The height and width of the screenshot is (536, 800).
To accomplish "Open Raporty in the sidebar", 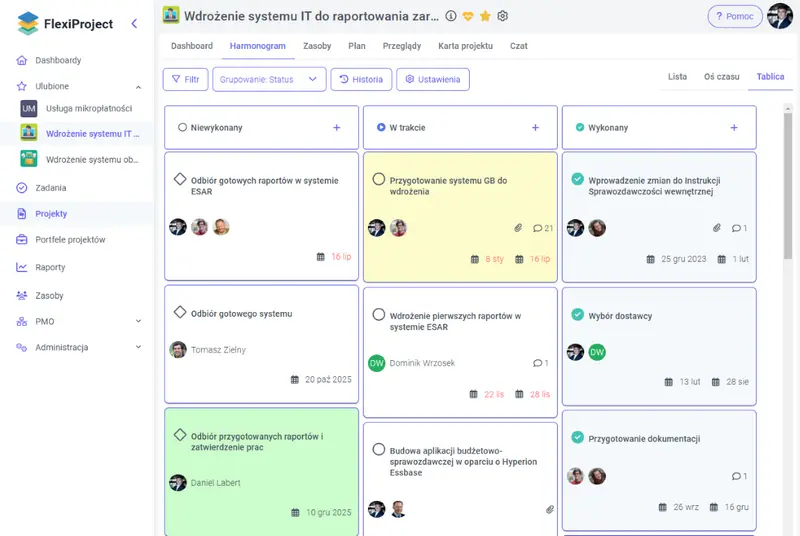I will pos(50,267).
